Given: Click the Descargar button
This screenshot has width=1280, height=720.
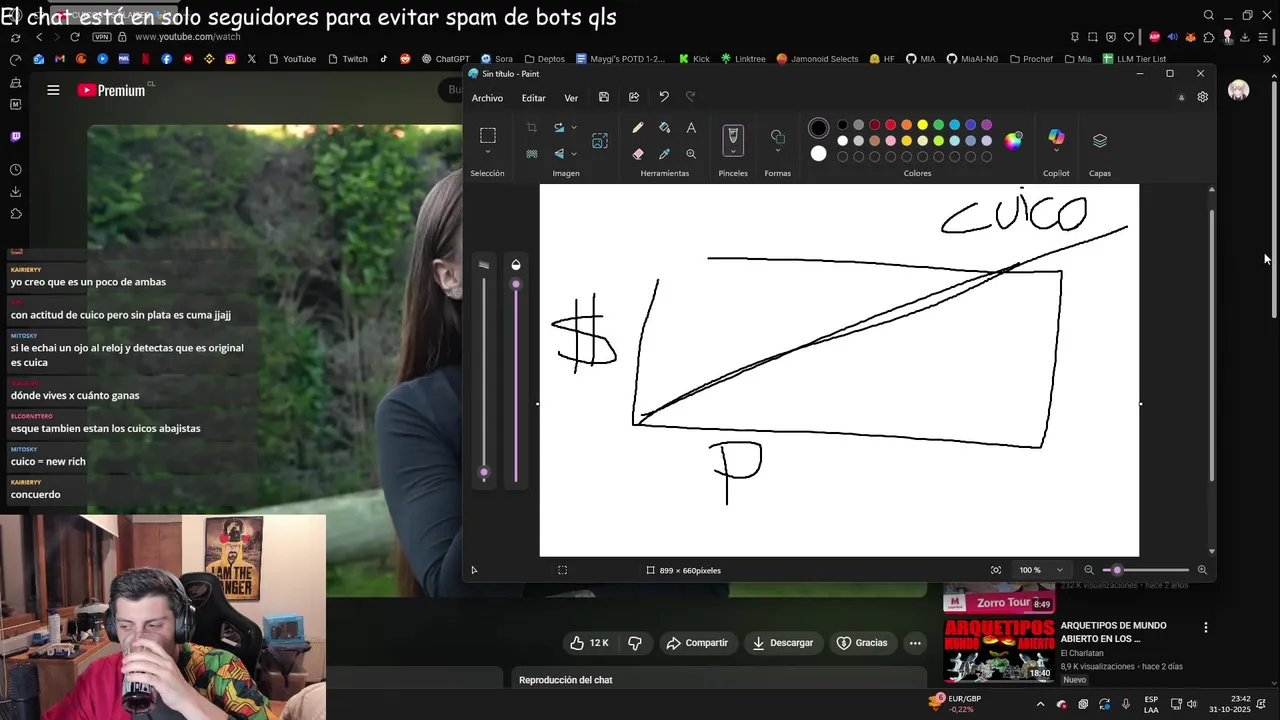Looking at the screenshot, I should click(x=783, y=643).
